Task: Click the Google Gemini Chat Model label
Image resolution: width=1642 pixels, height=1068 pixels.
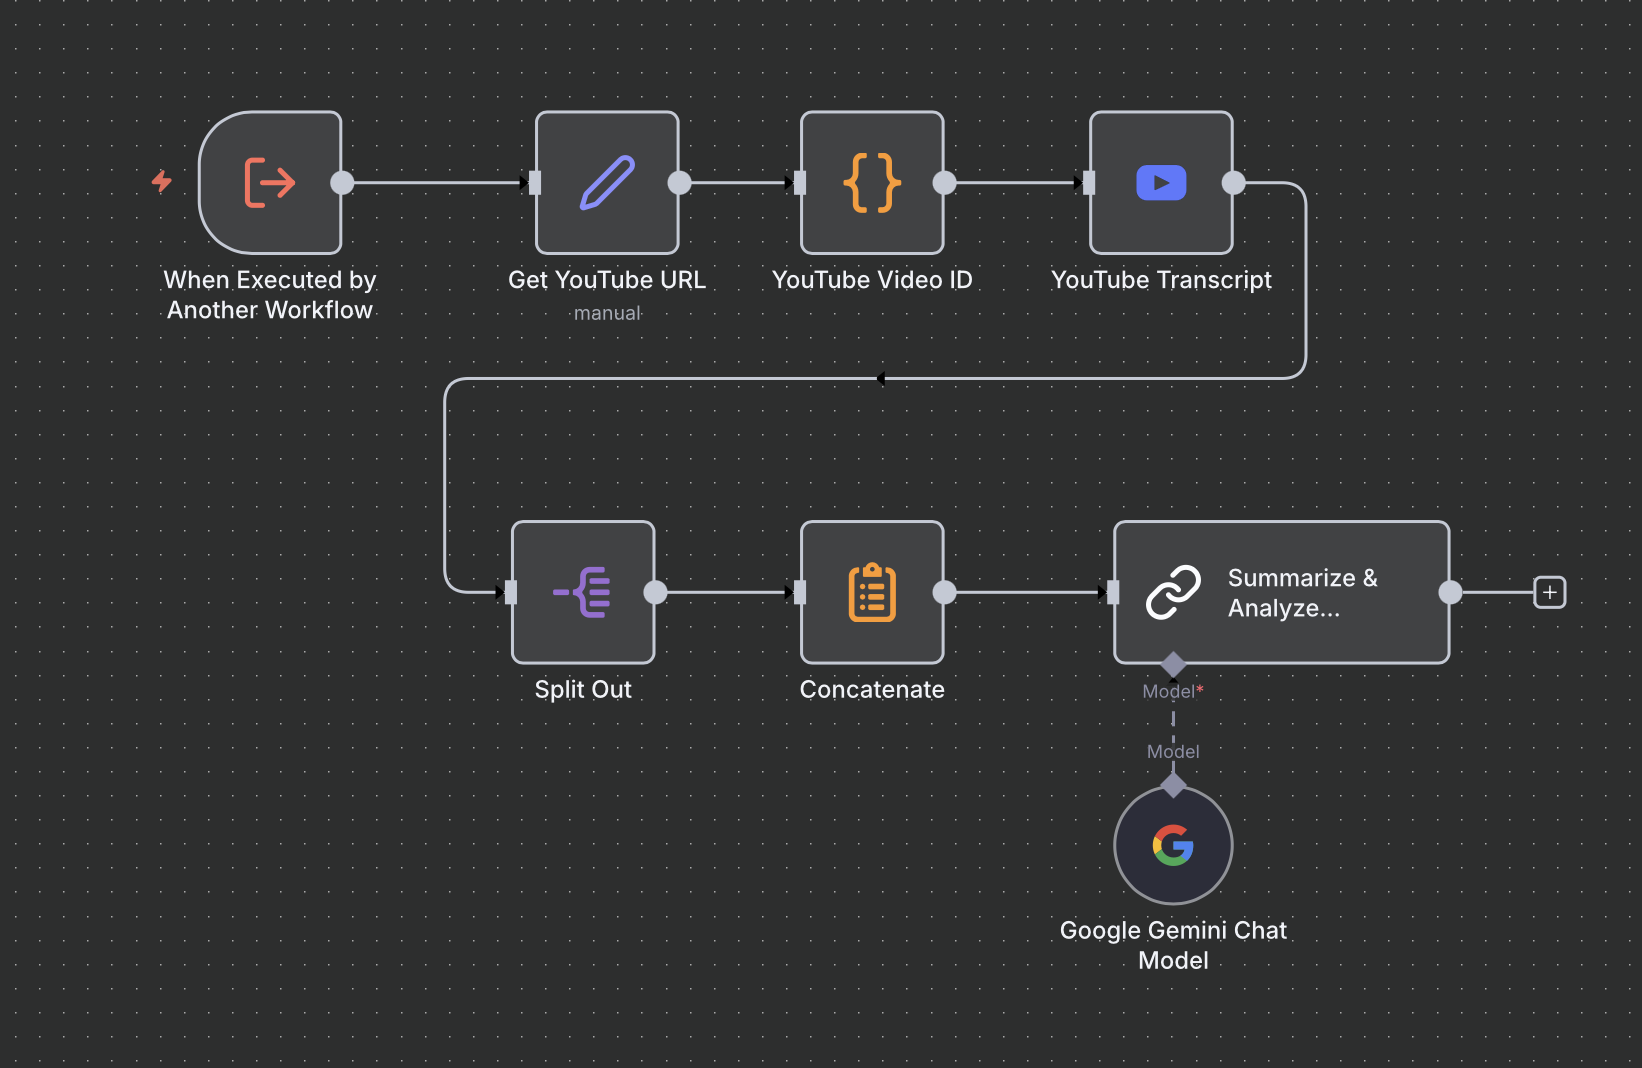Action: click(x=1173, y=945)
